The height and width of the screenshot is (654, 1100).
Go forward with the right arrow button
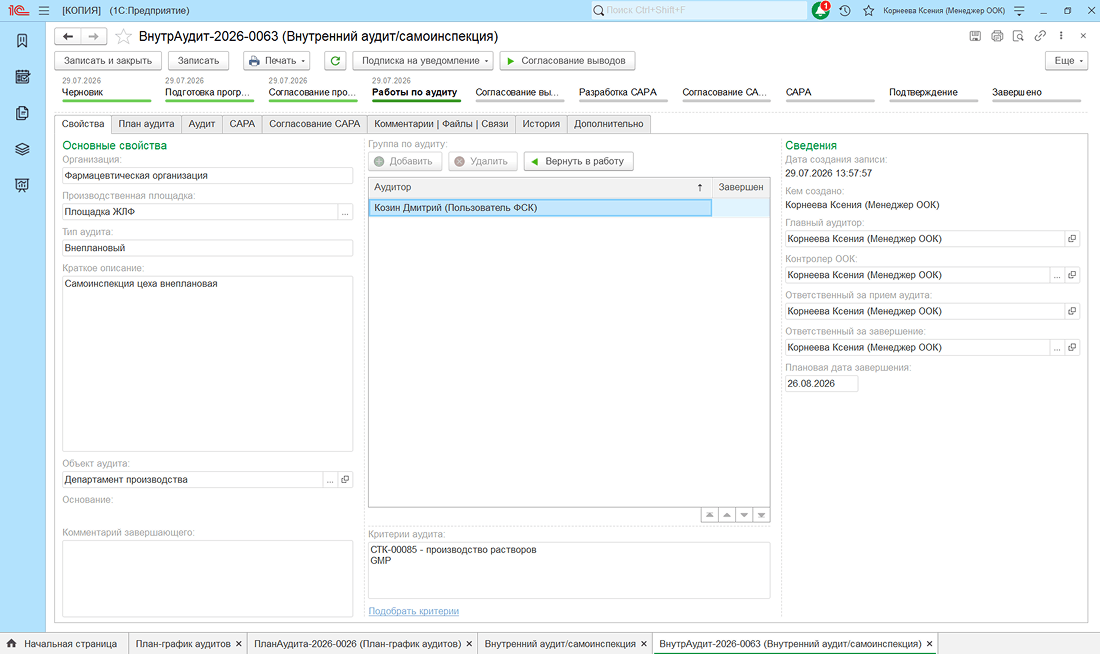93,36
